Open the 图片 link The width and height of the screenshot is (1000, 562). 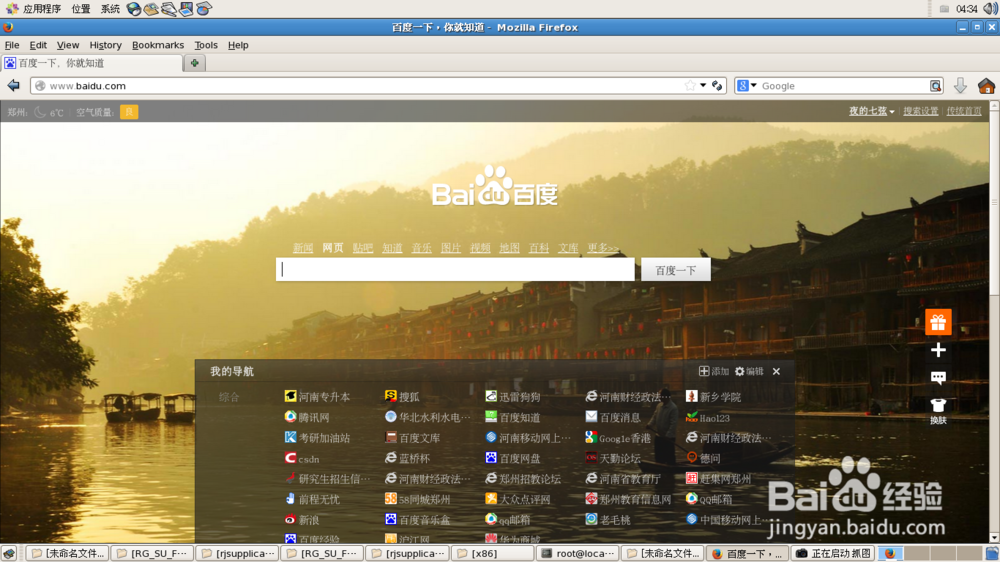pos(450,248)
